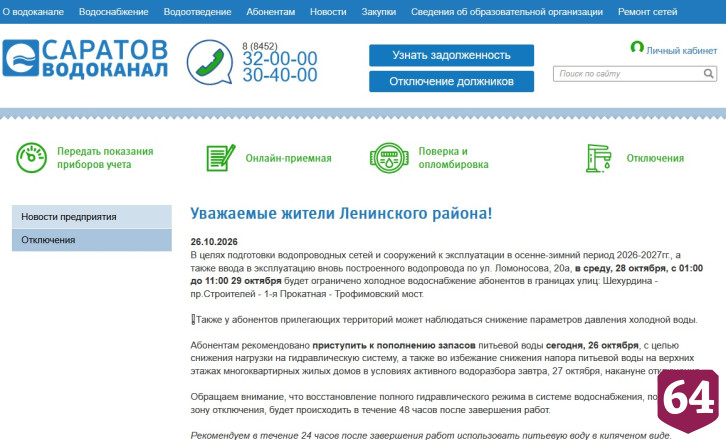
Task: Open the Водоснабжение menu
Action: 113,12
